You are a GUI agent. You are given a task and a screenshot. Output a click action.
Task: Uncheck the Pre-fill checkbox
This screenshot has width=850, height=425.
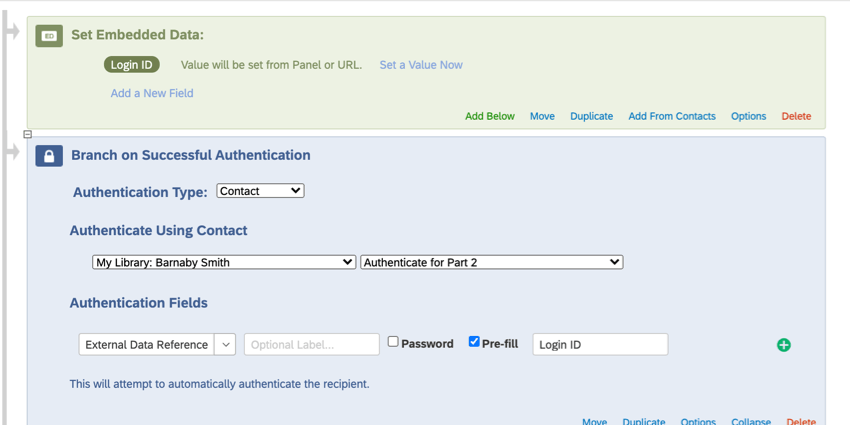point(474,342)
